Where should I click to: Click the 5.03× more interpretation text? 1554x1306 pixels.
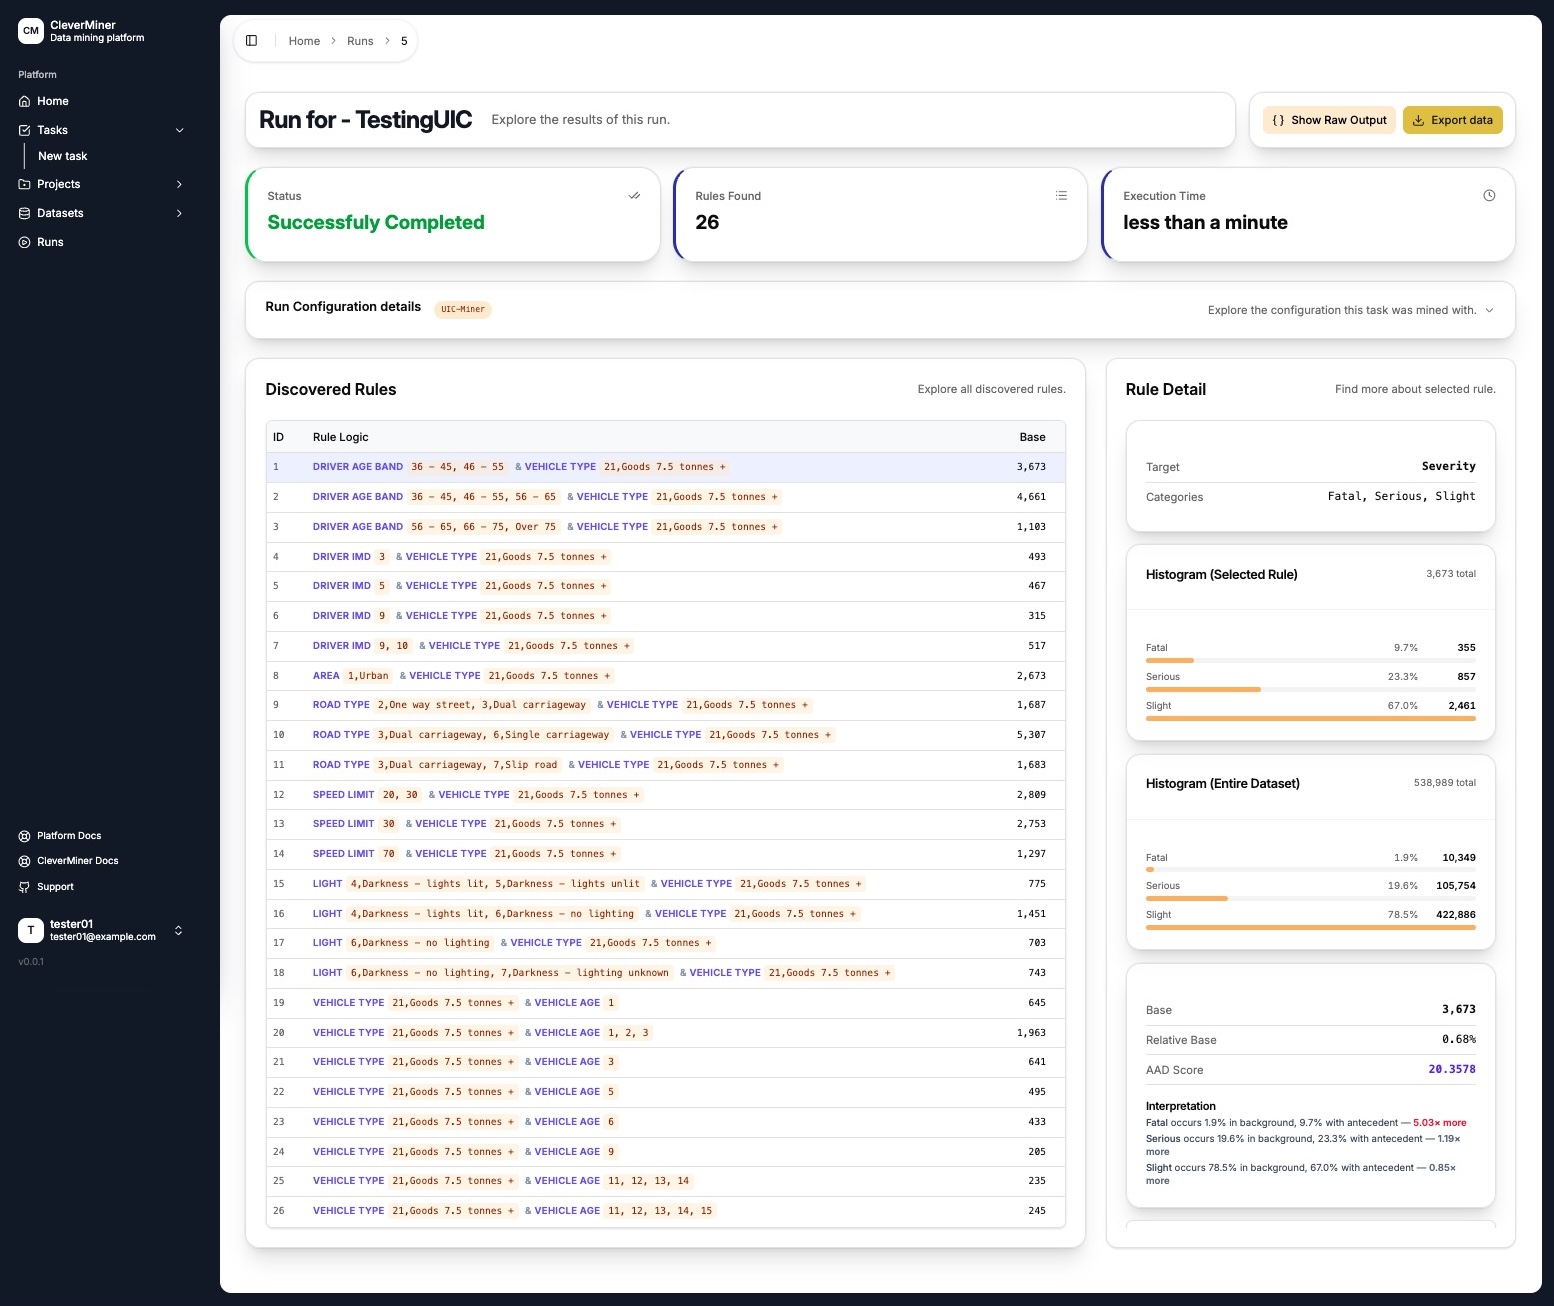click(x=1440, y=1123)
